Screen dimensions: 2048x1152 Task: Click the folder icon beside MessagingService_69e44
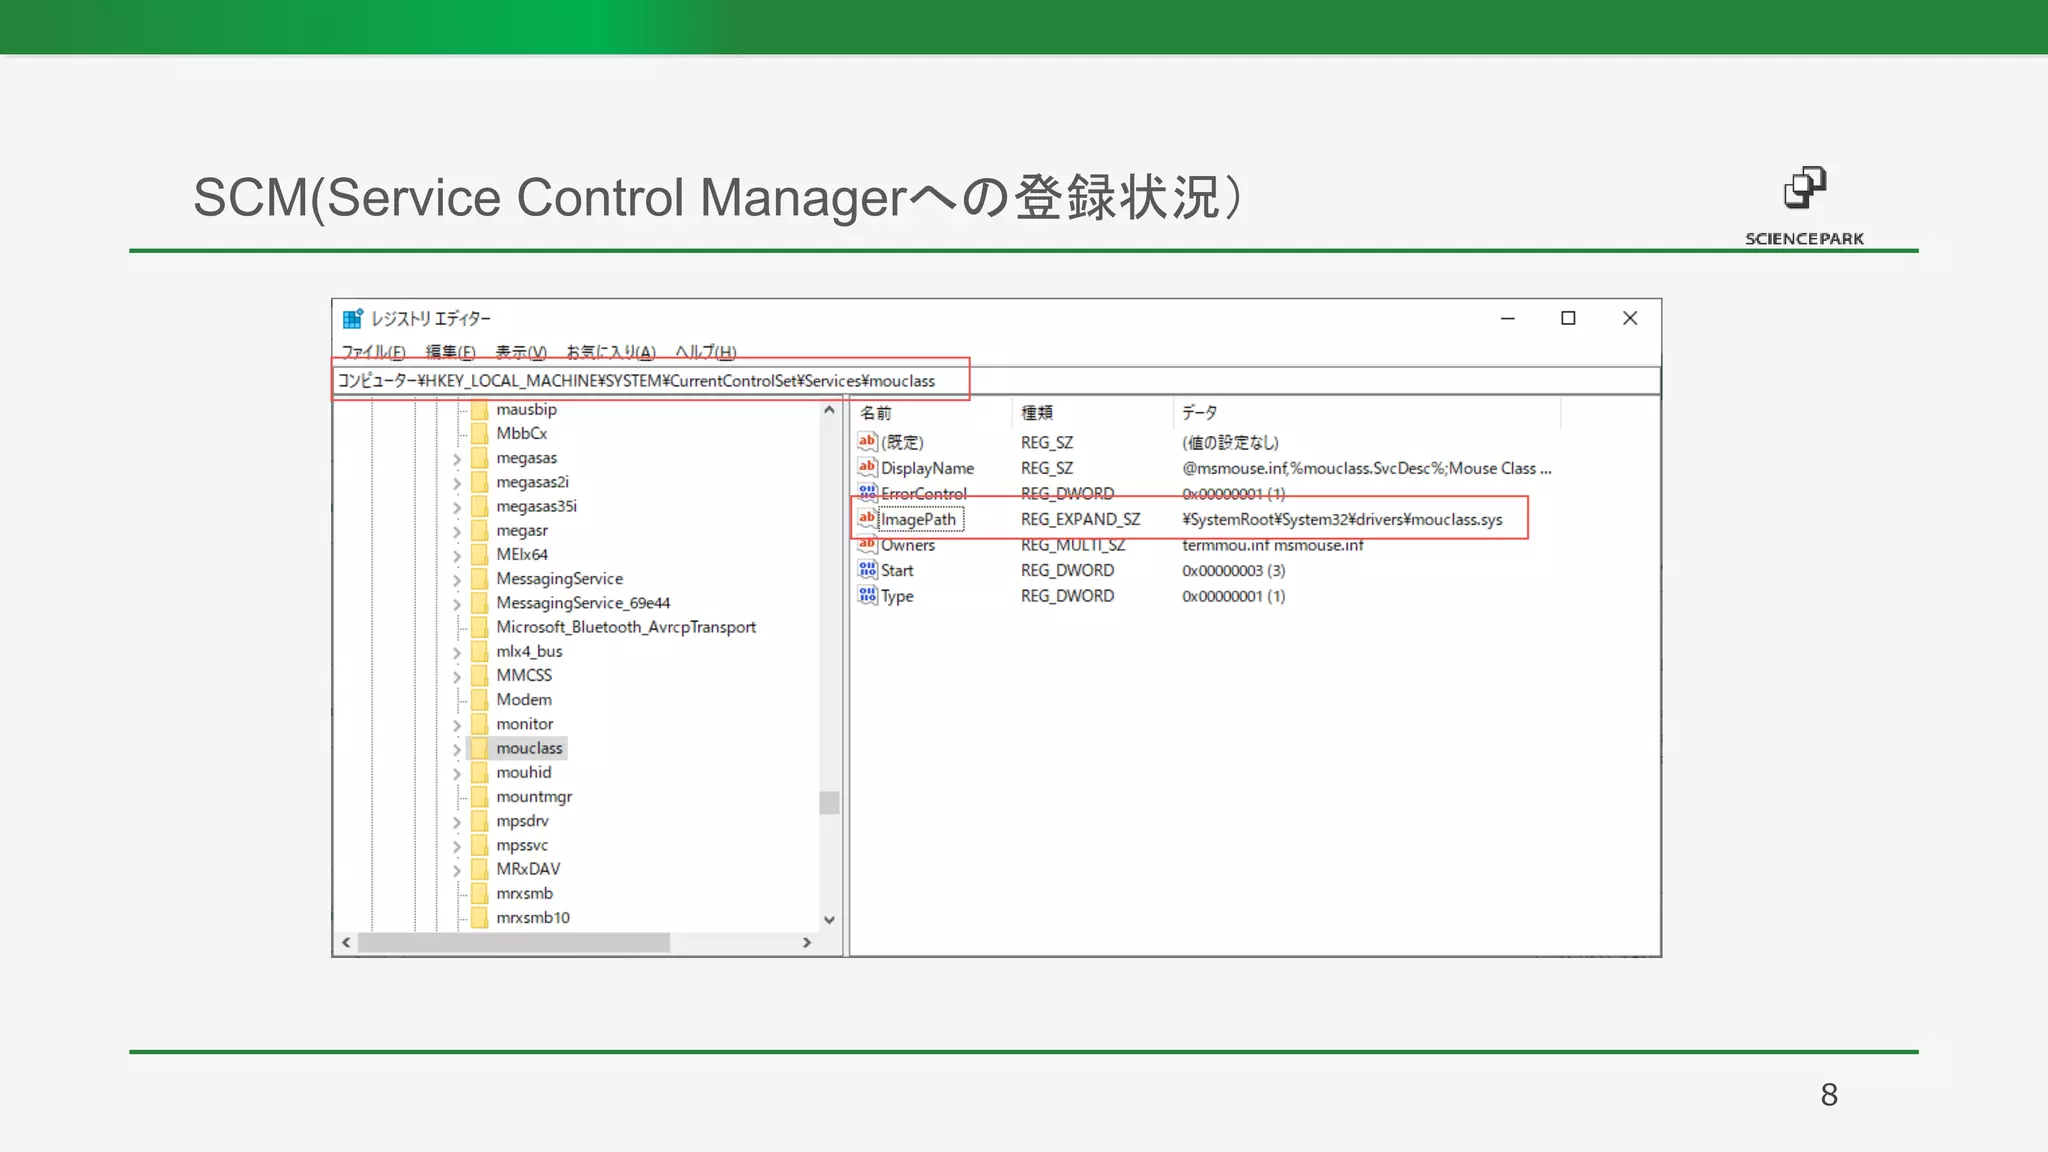pyautogui.click(x=480, y=603)
